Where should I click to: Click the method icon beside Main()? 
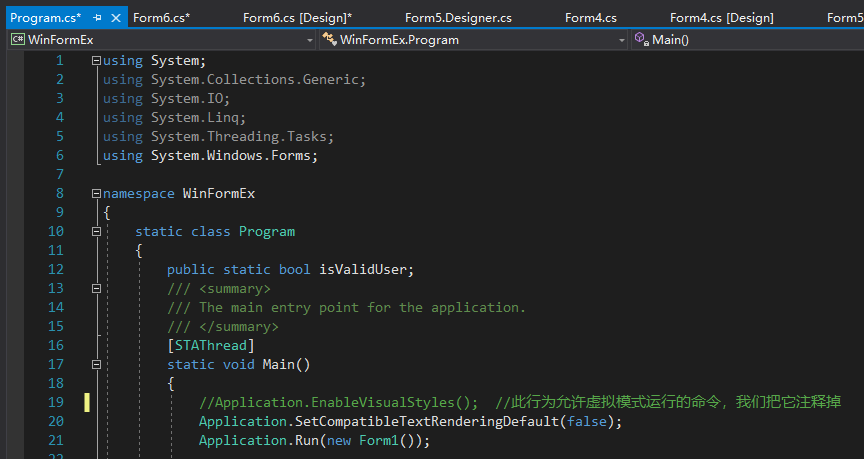(x=641, y=39)
